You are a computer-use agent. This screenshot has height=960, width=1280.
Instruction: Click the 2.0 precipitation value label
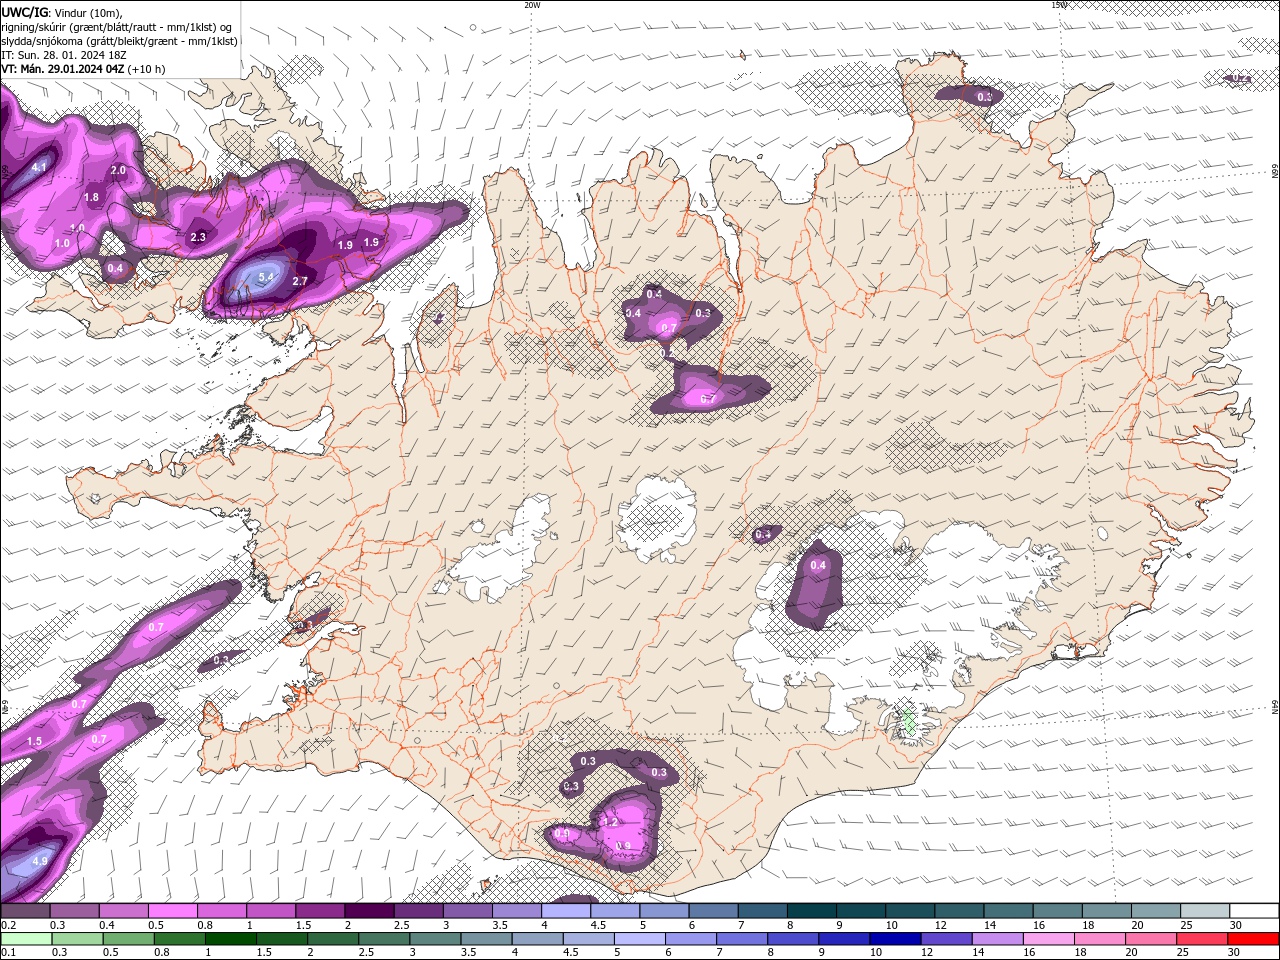tap(118, 170)
